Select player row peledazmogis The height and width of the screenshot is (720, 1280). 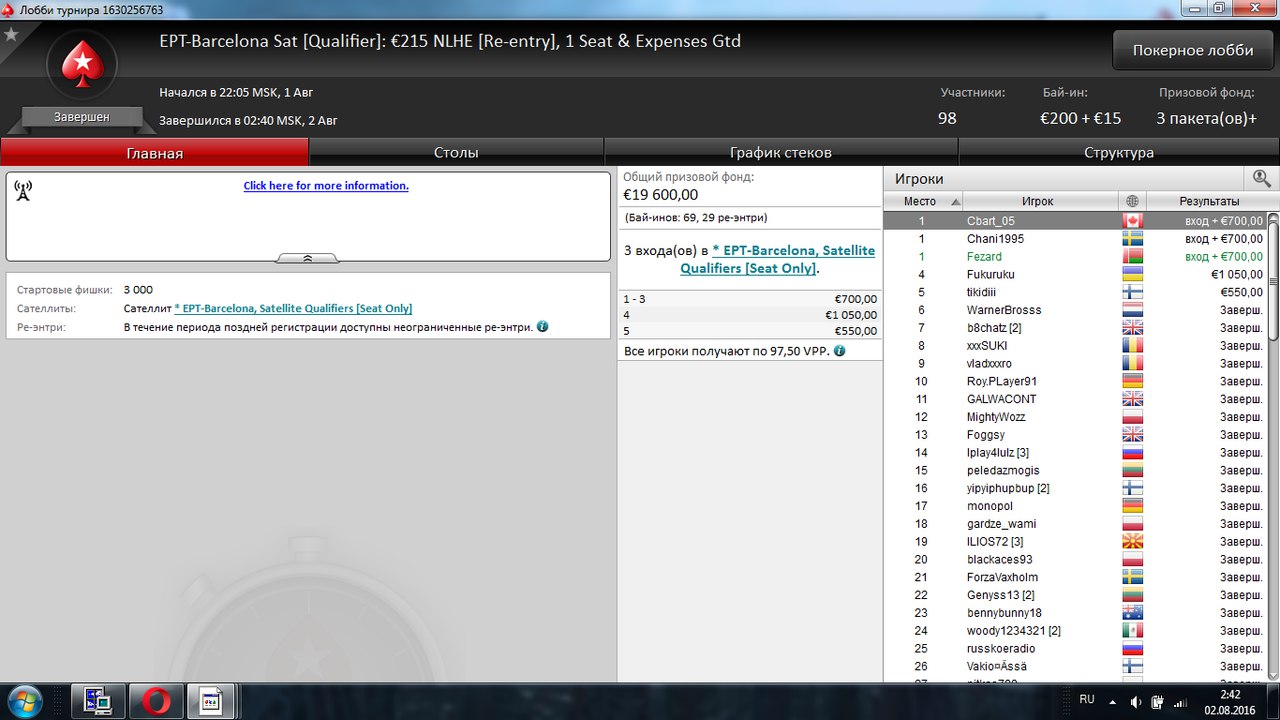tap(1075, 470)
